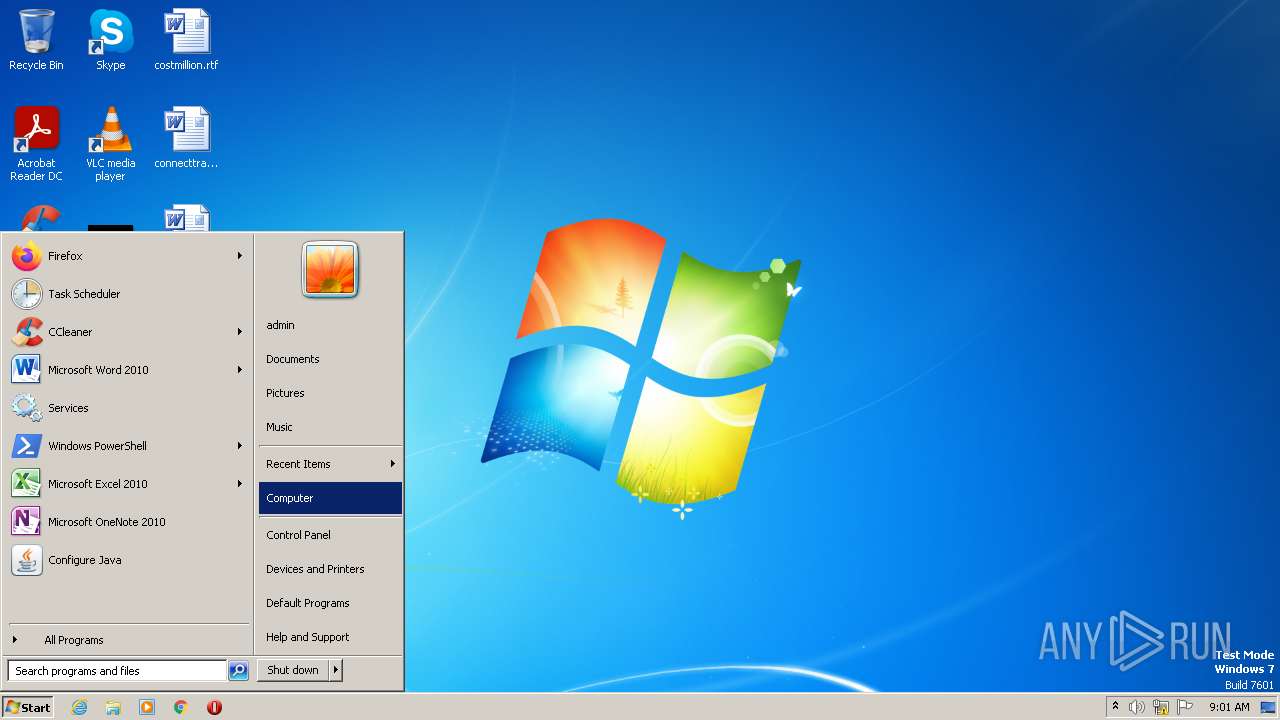Open Default Programs
The image size is (1280, 720).
(x=330, y=603)
